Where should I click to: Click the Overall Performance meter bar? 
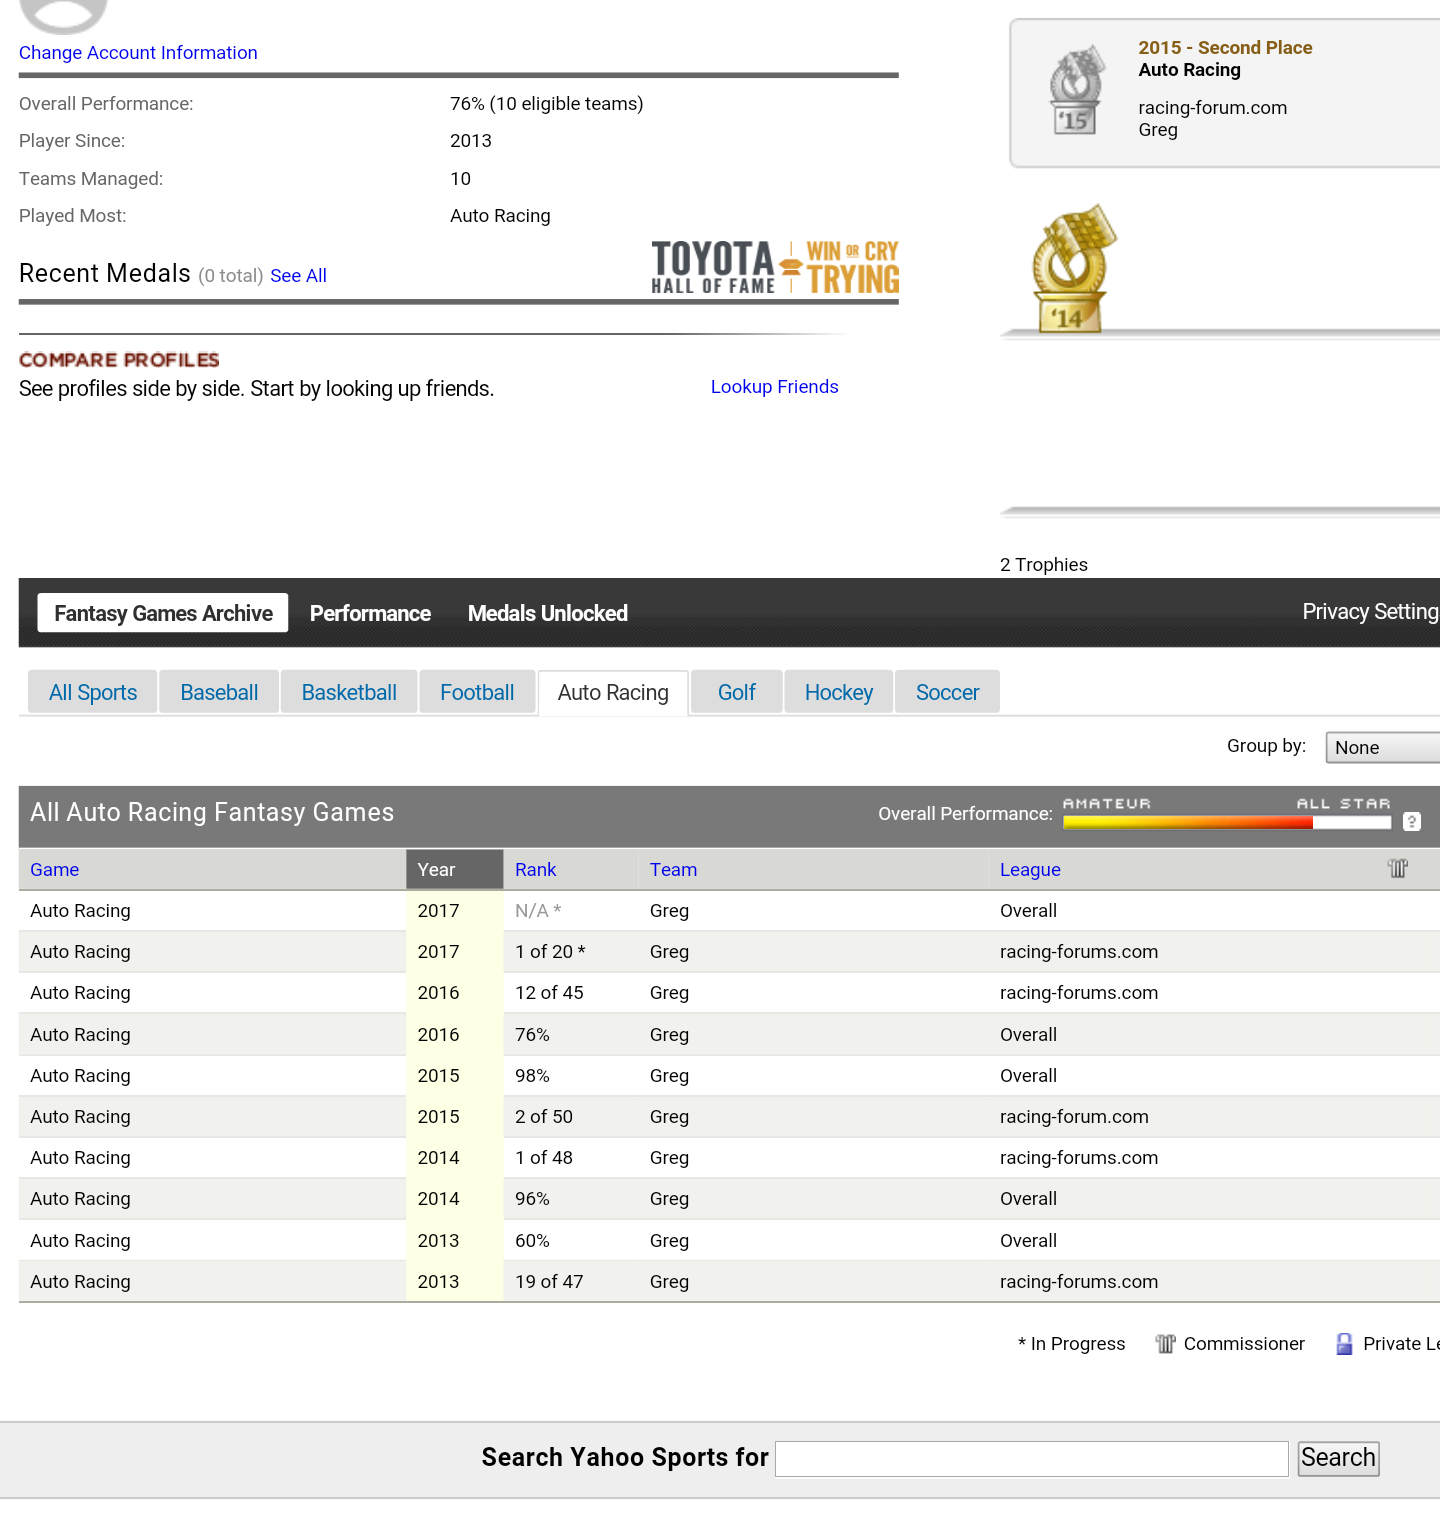click(1226, 822)
